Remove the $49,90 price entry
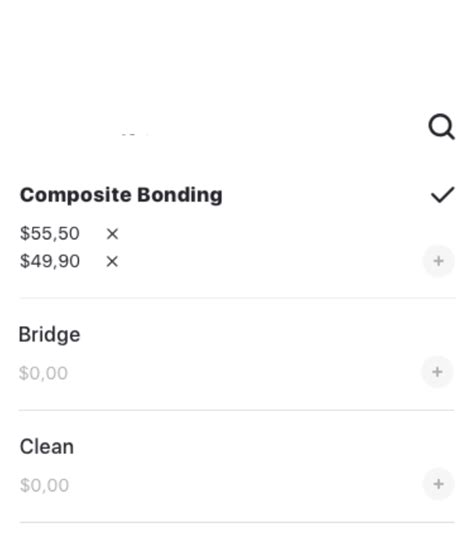The width and height of the screenshot is (474, 541). [112, 262]
